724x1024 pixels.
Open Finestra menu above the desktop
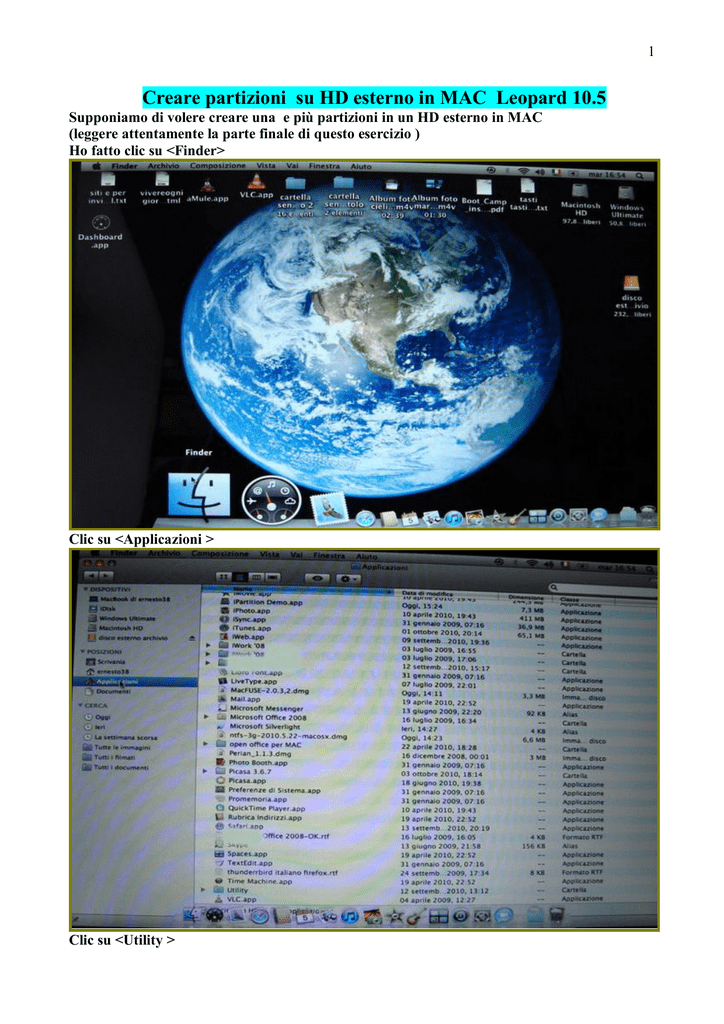[324, 166]
